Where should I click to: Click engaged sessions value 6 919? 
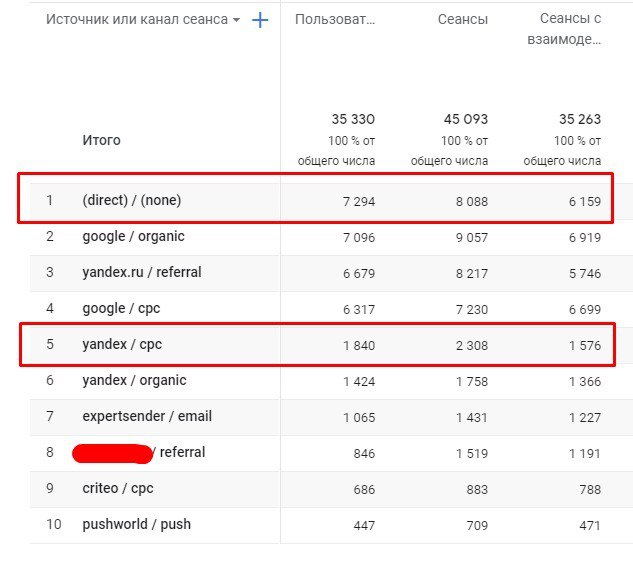click(x=585, y=237)
